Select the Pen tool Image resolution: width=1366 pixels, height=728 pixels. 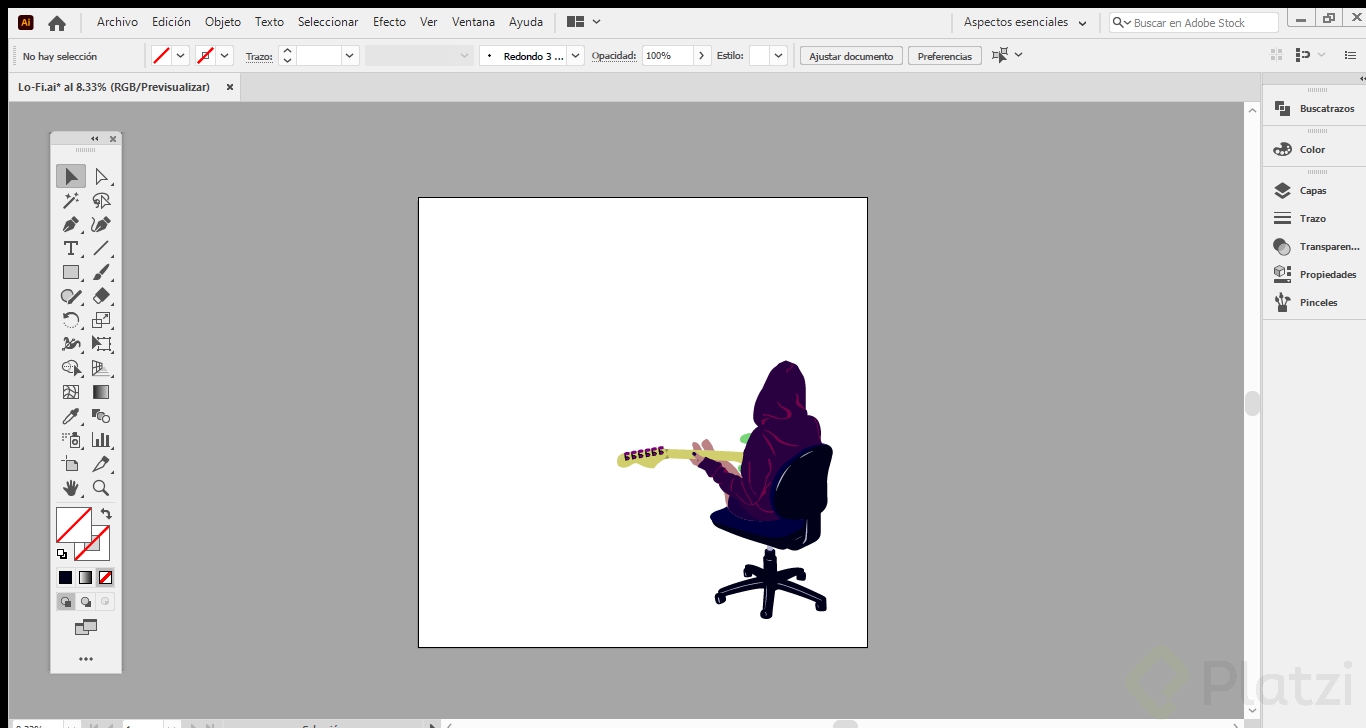pos(70,224)
